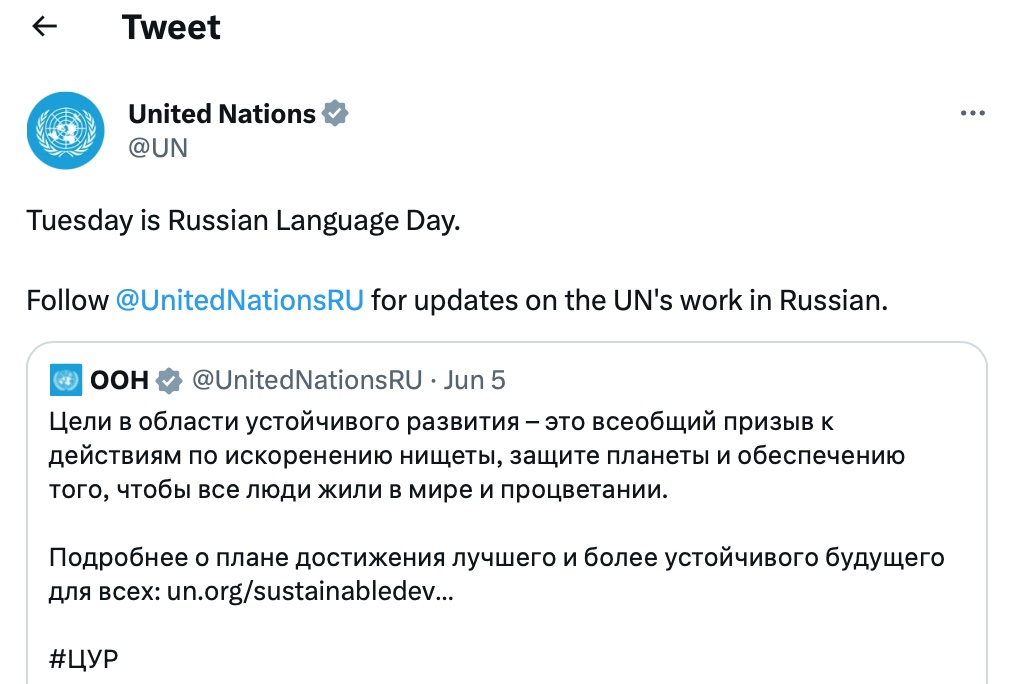
Task: Click the verified badge beside United Nations
Action: tap(335, 114)
